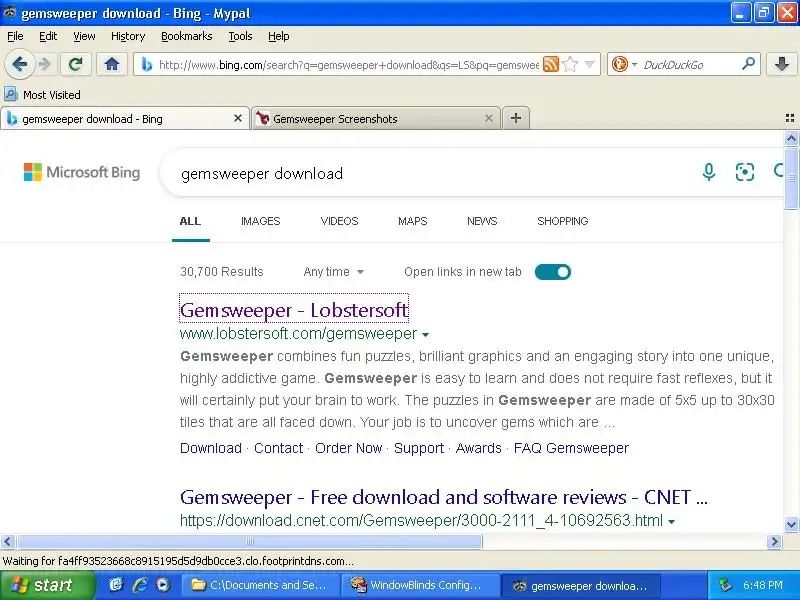
Task: Toggle Open links in new tab switch
Action: pos(553,272)
